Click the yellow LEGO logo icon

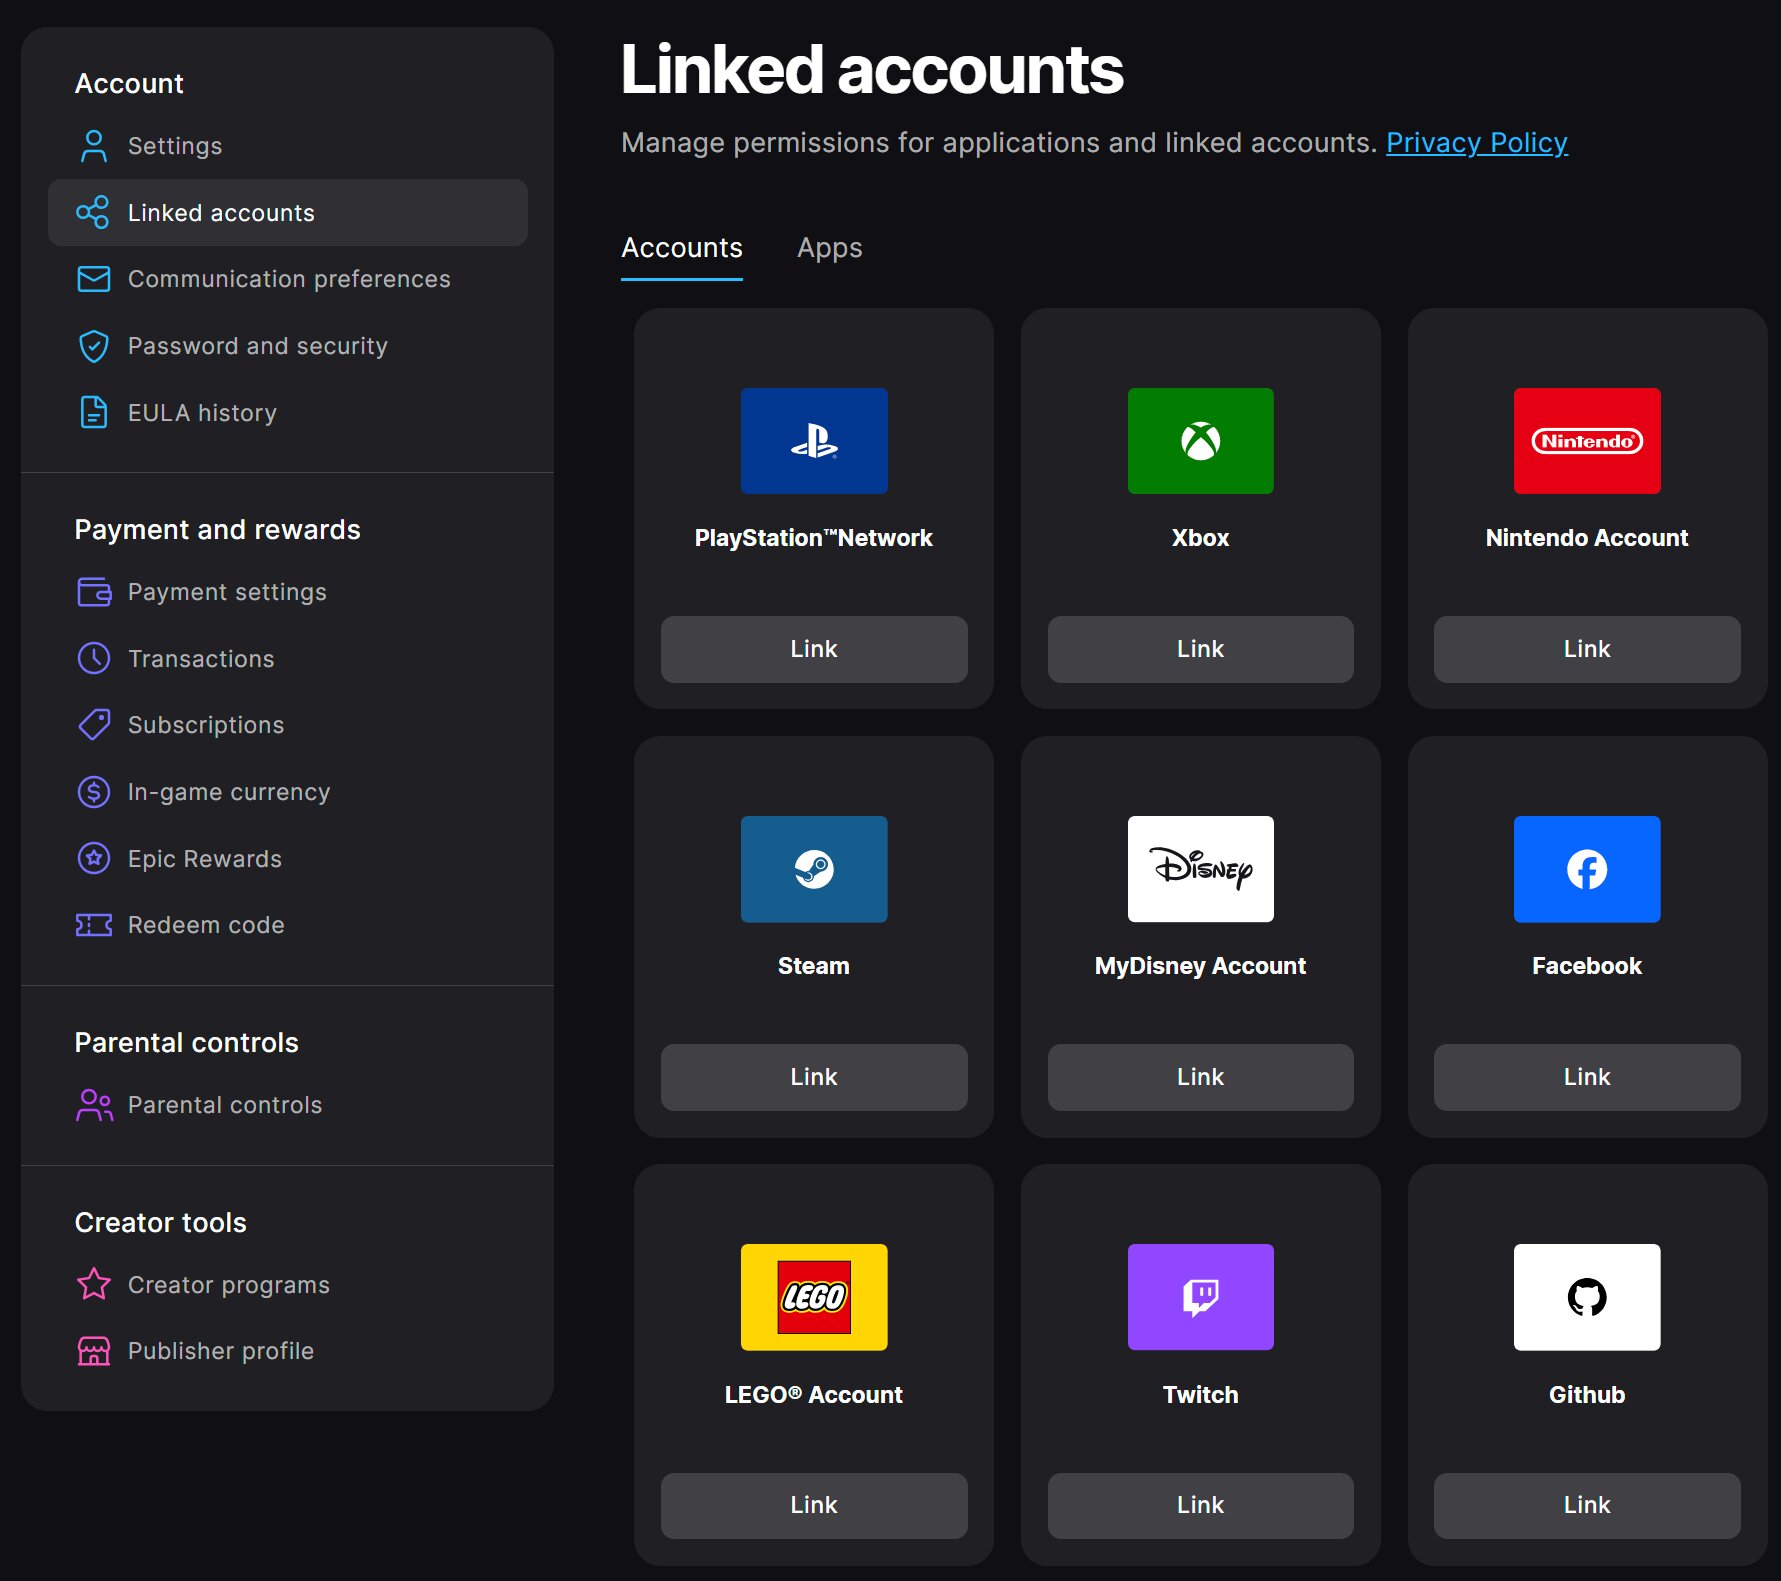(x=813, y=1297)
